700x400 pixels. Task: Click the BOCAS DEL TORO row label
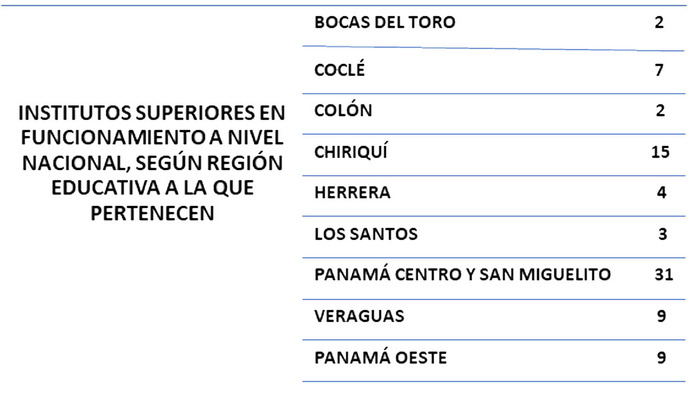coord(385,22)
